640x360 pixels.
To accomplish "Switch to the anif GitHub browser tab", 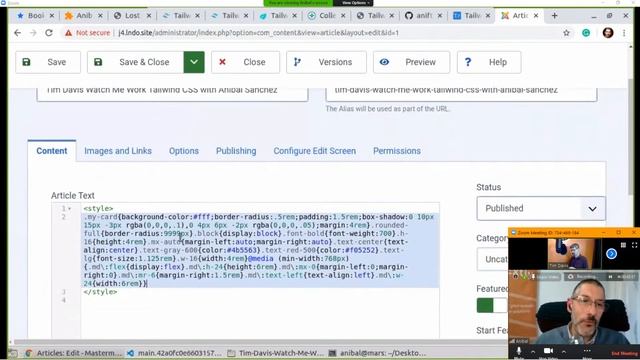I will click(424, 16).
